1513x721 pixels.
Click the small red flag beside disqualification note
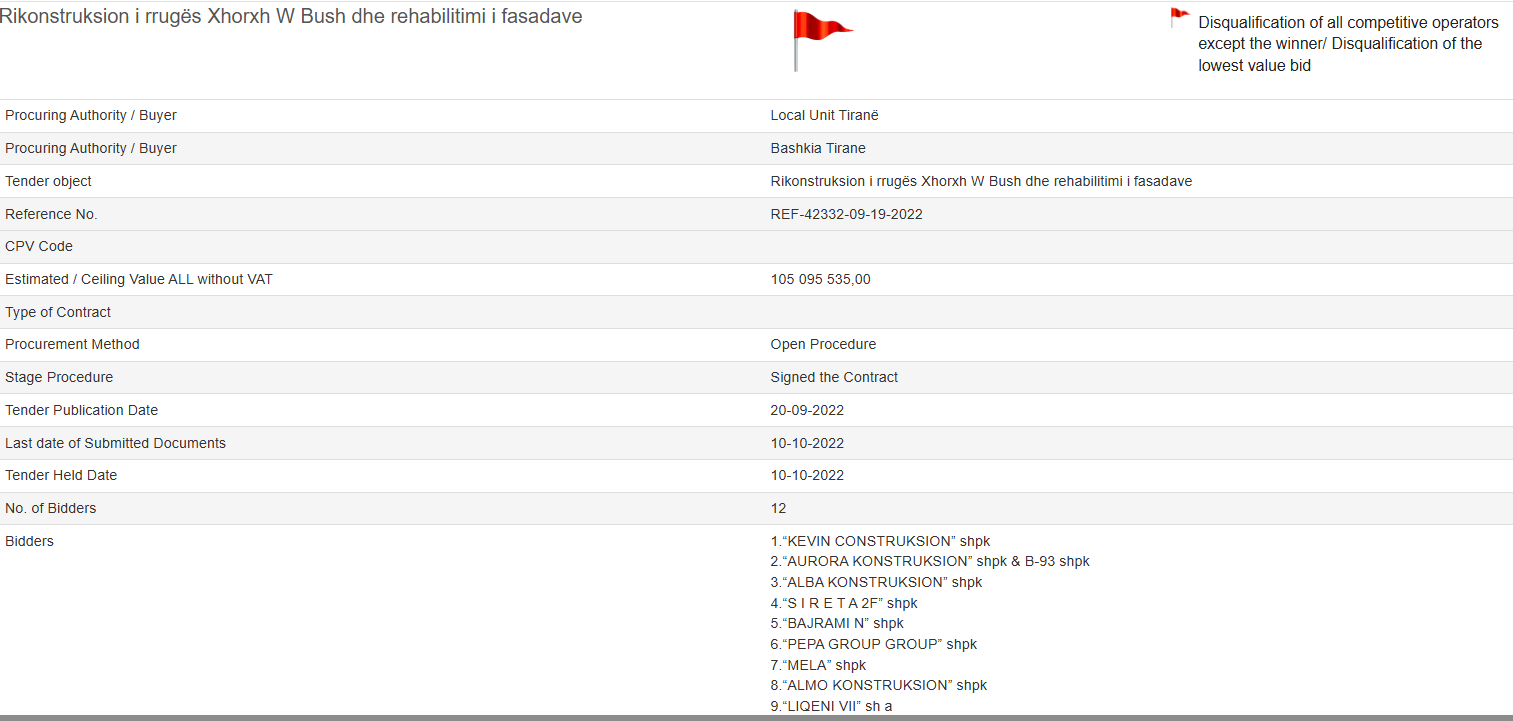click(1179, 18)
